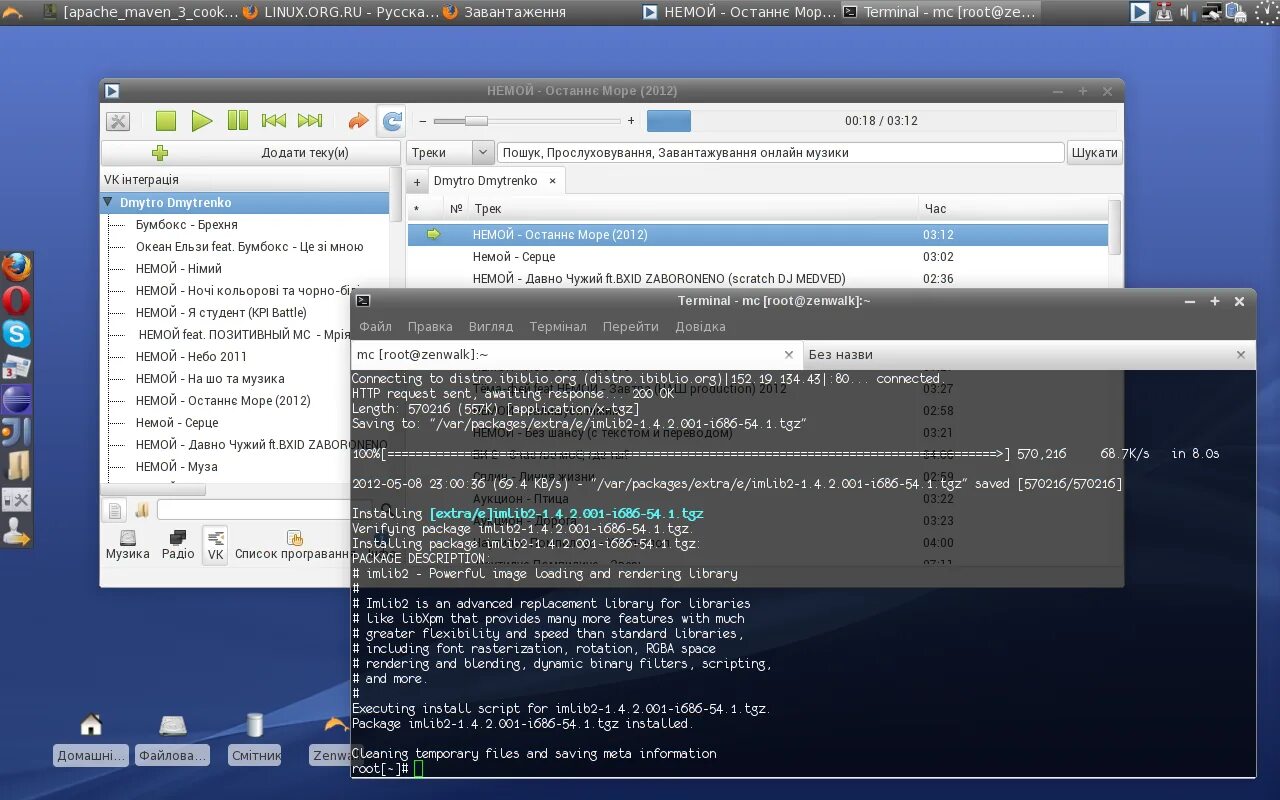1280x800 pixels.
Task: Click the folder view icon beside filter field
Action: [142, 510]
